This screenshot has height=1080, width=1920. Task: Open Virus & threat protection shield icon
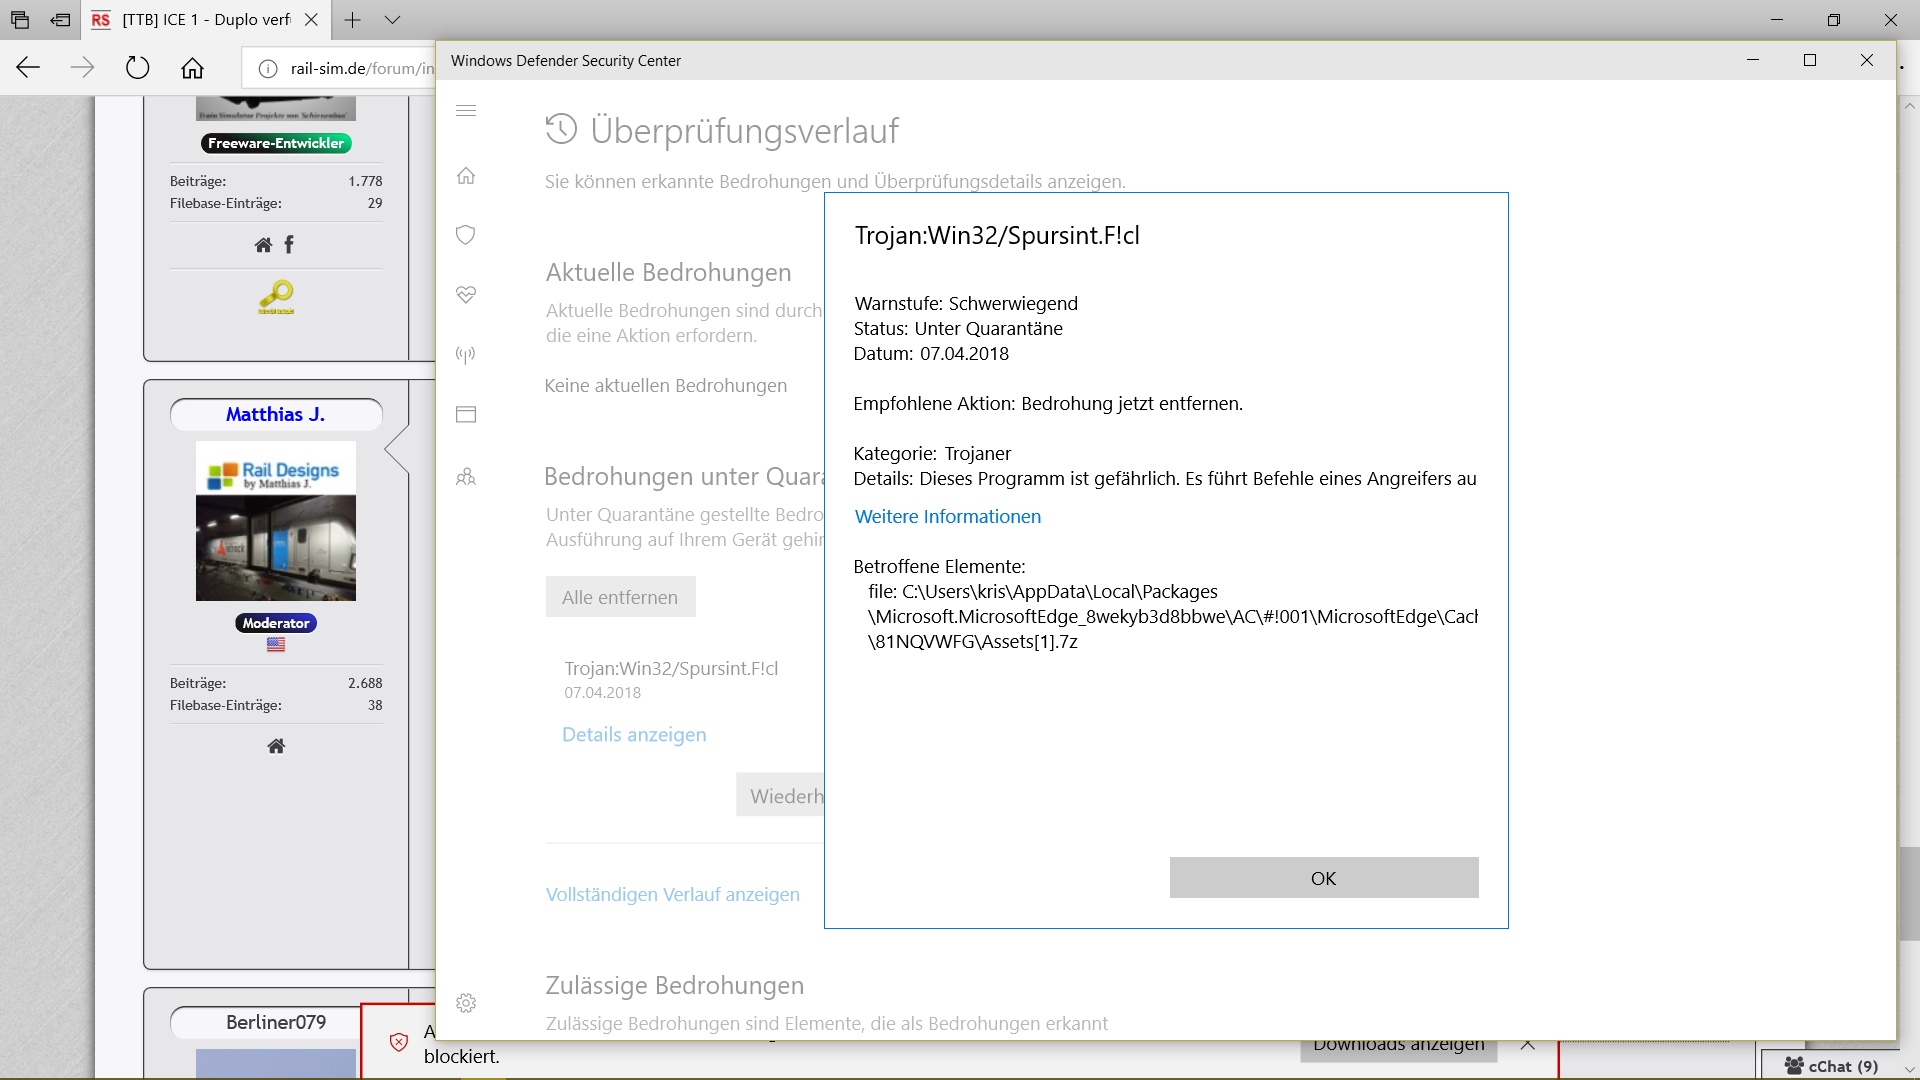point(466,235)
